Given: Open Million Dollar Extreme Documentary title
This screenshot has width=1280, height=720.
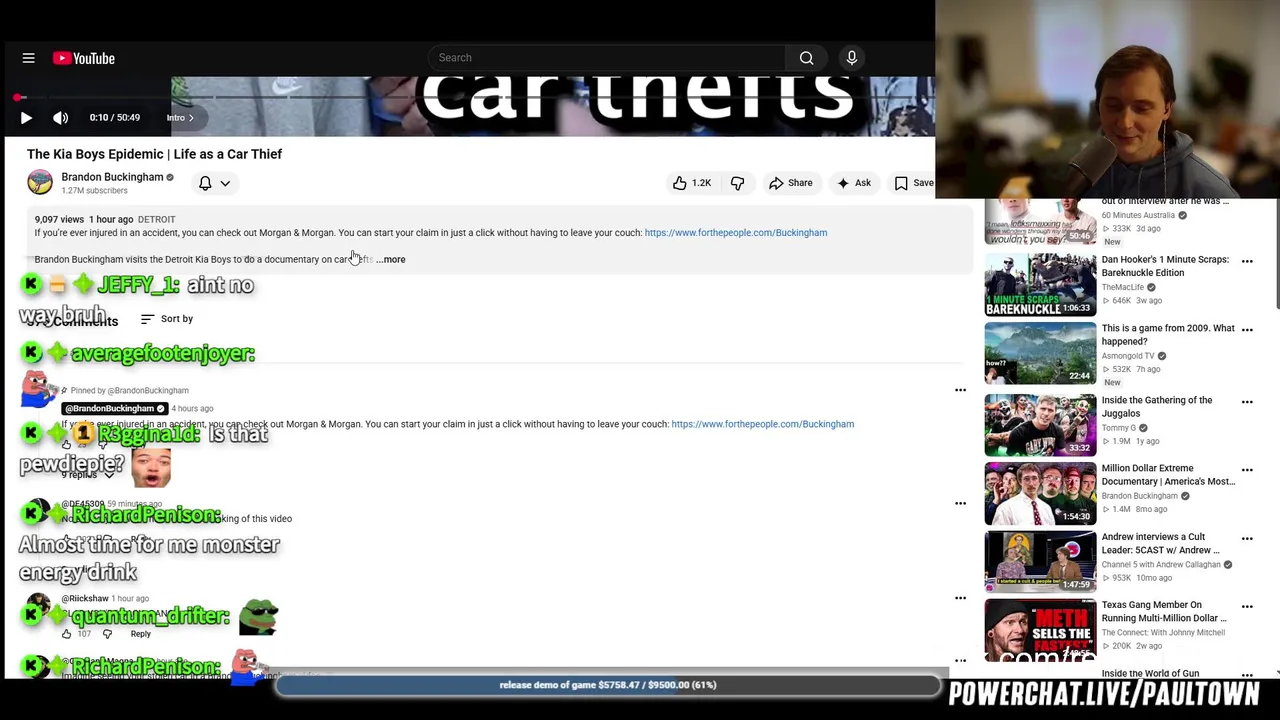Looking at the screenshot, I should (x=1168, y=475).
